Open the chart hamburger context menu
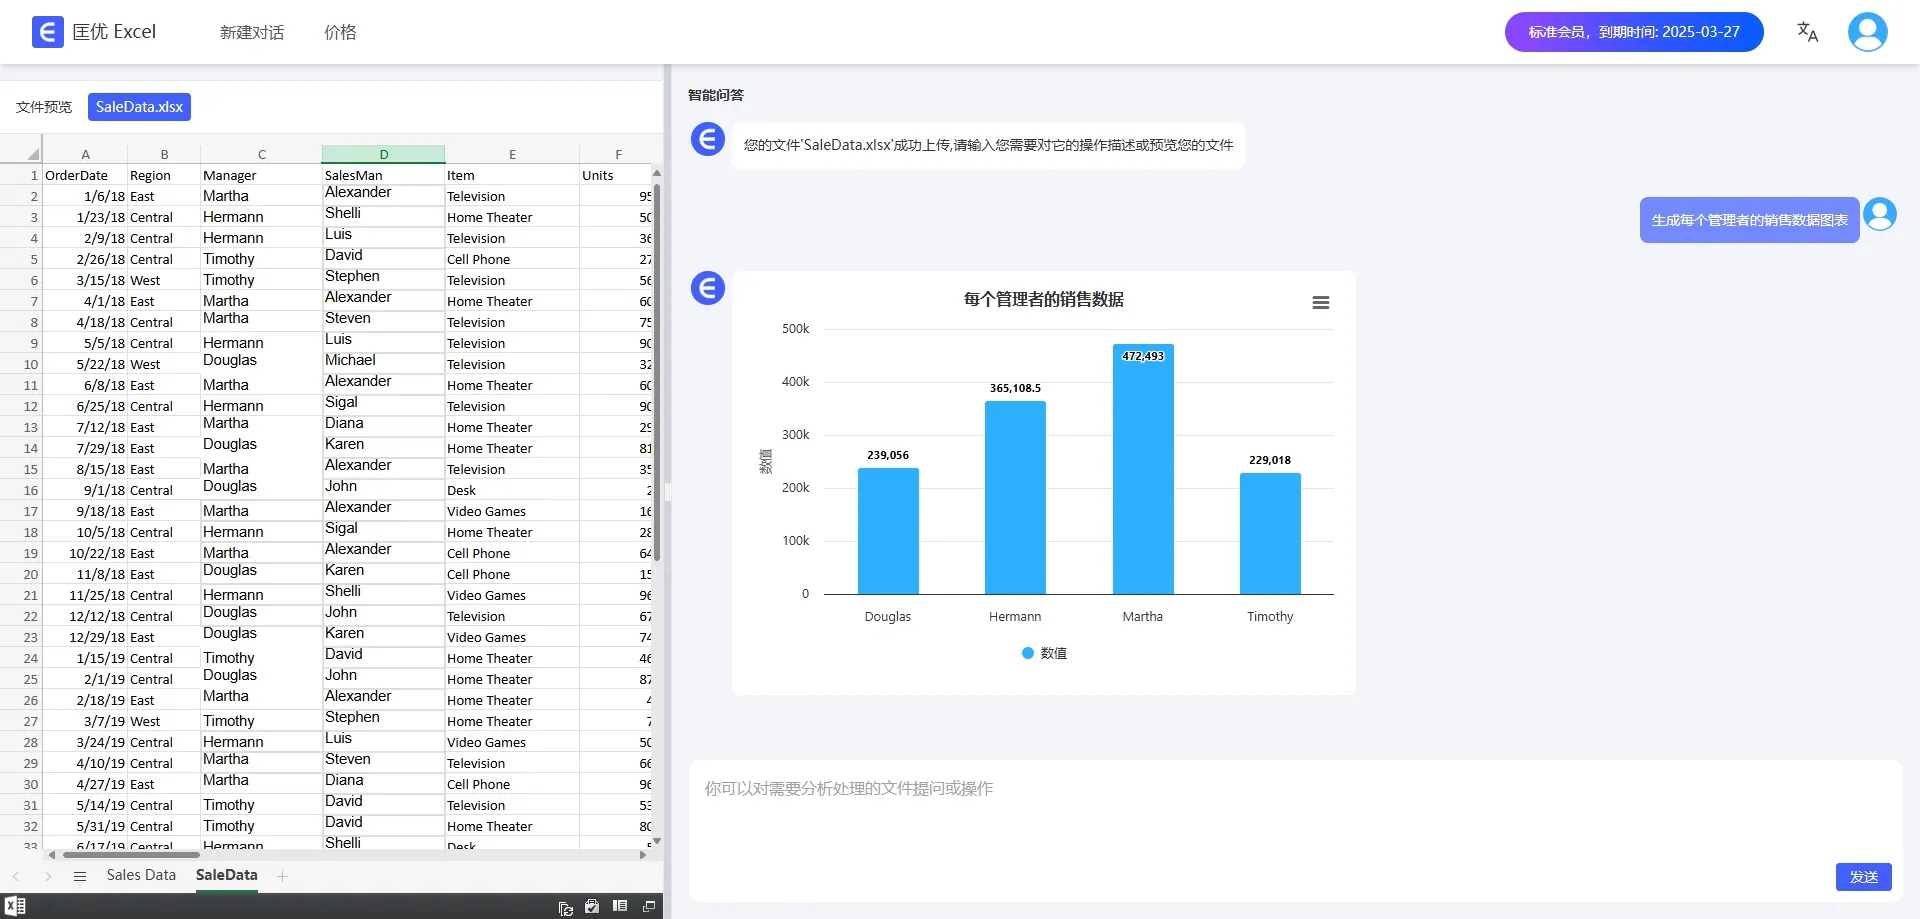 (1321, 302)
